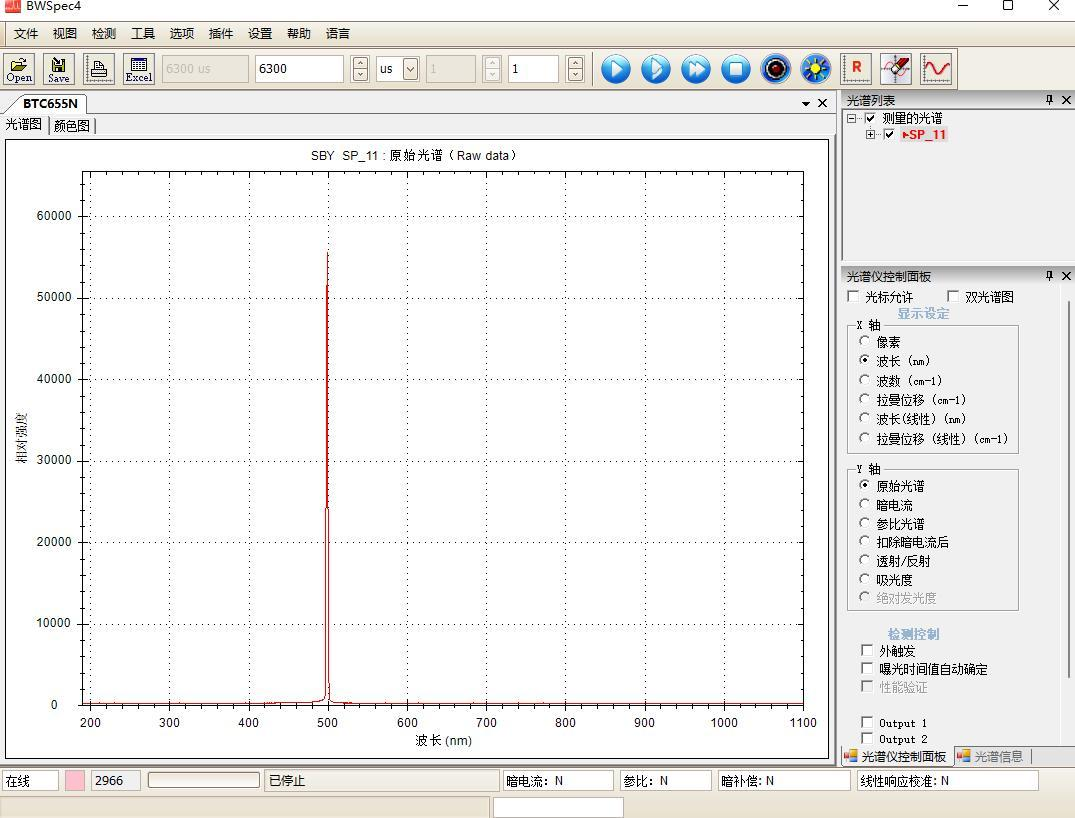Enable the 双光谱图 checkbox
1075x818 pixels.
[x=953, y=297]
